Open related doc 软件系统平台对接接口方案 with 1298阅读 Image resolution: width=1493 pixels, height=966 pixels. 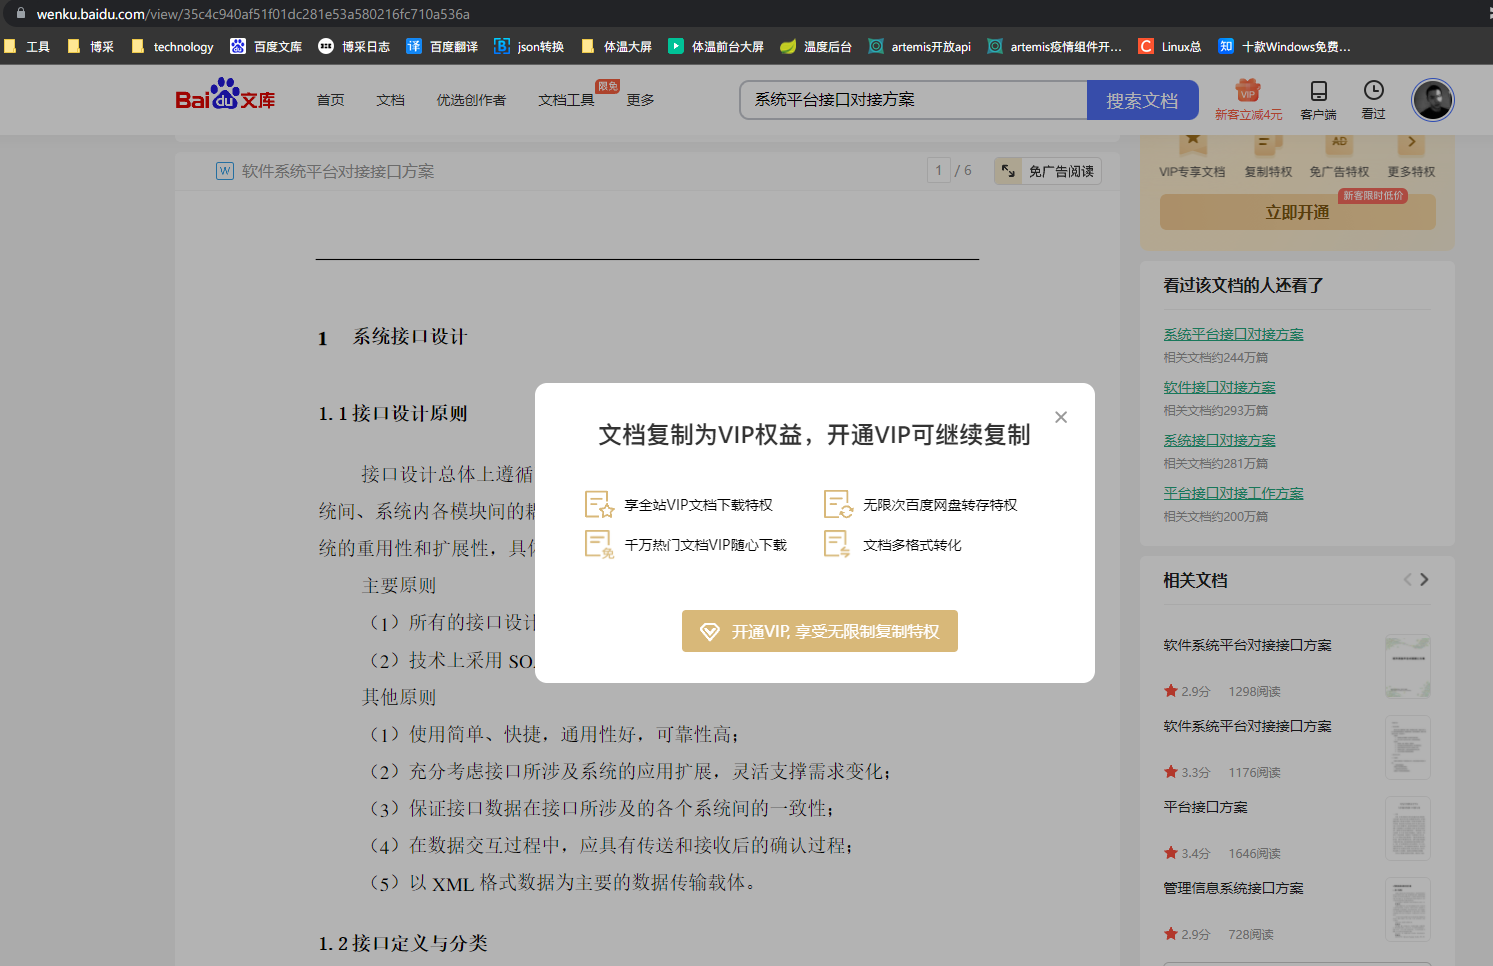[x=1247, y=645]
